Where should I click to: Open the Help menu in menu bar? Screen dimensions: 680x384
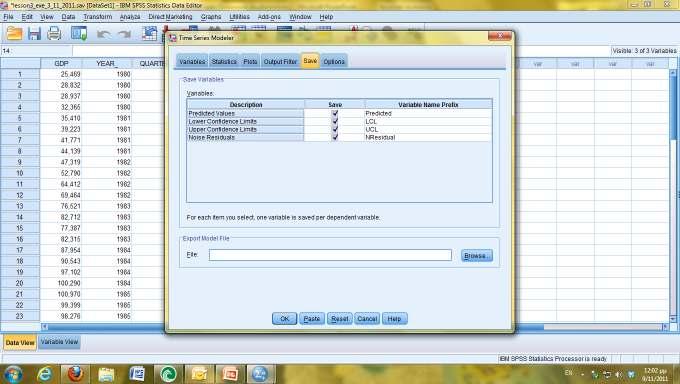tap(326, 17)
